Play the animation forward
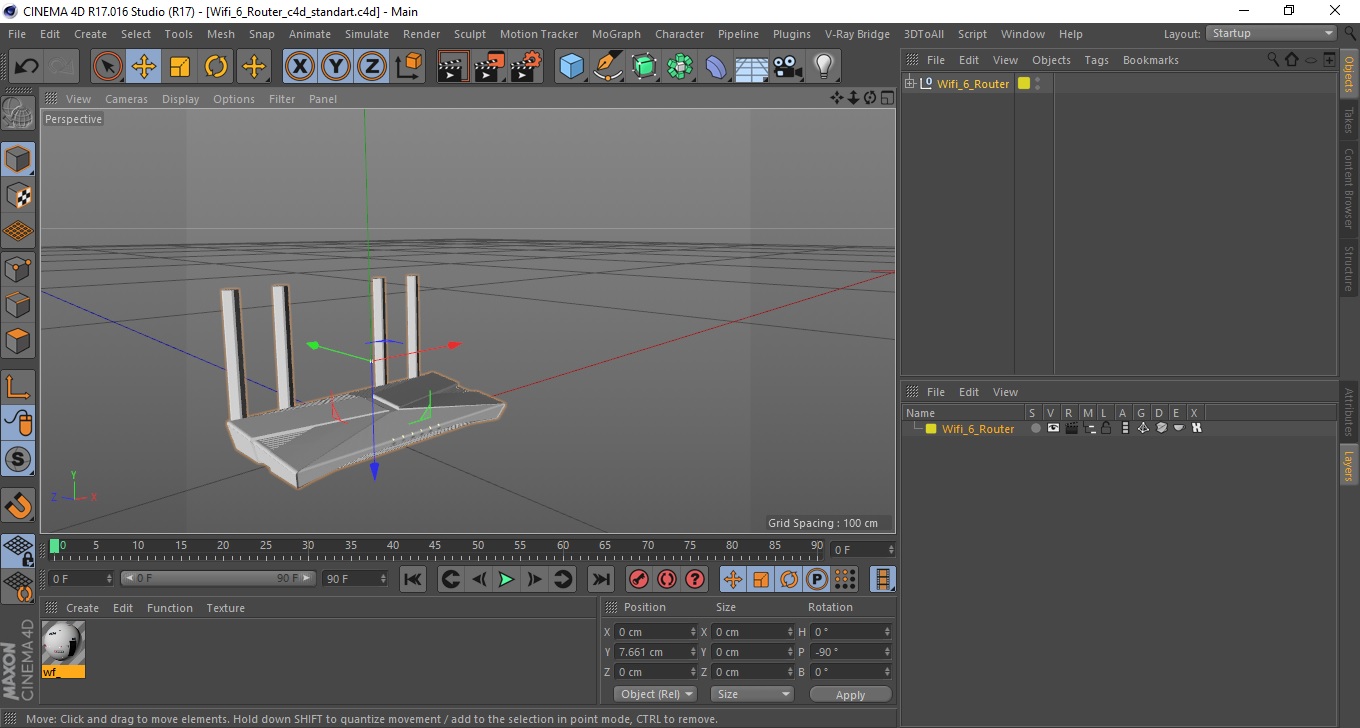This screenshot has width=1360, height=728. 506,579
